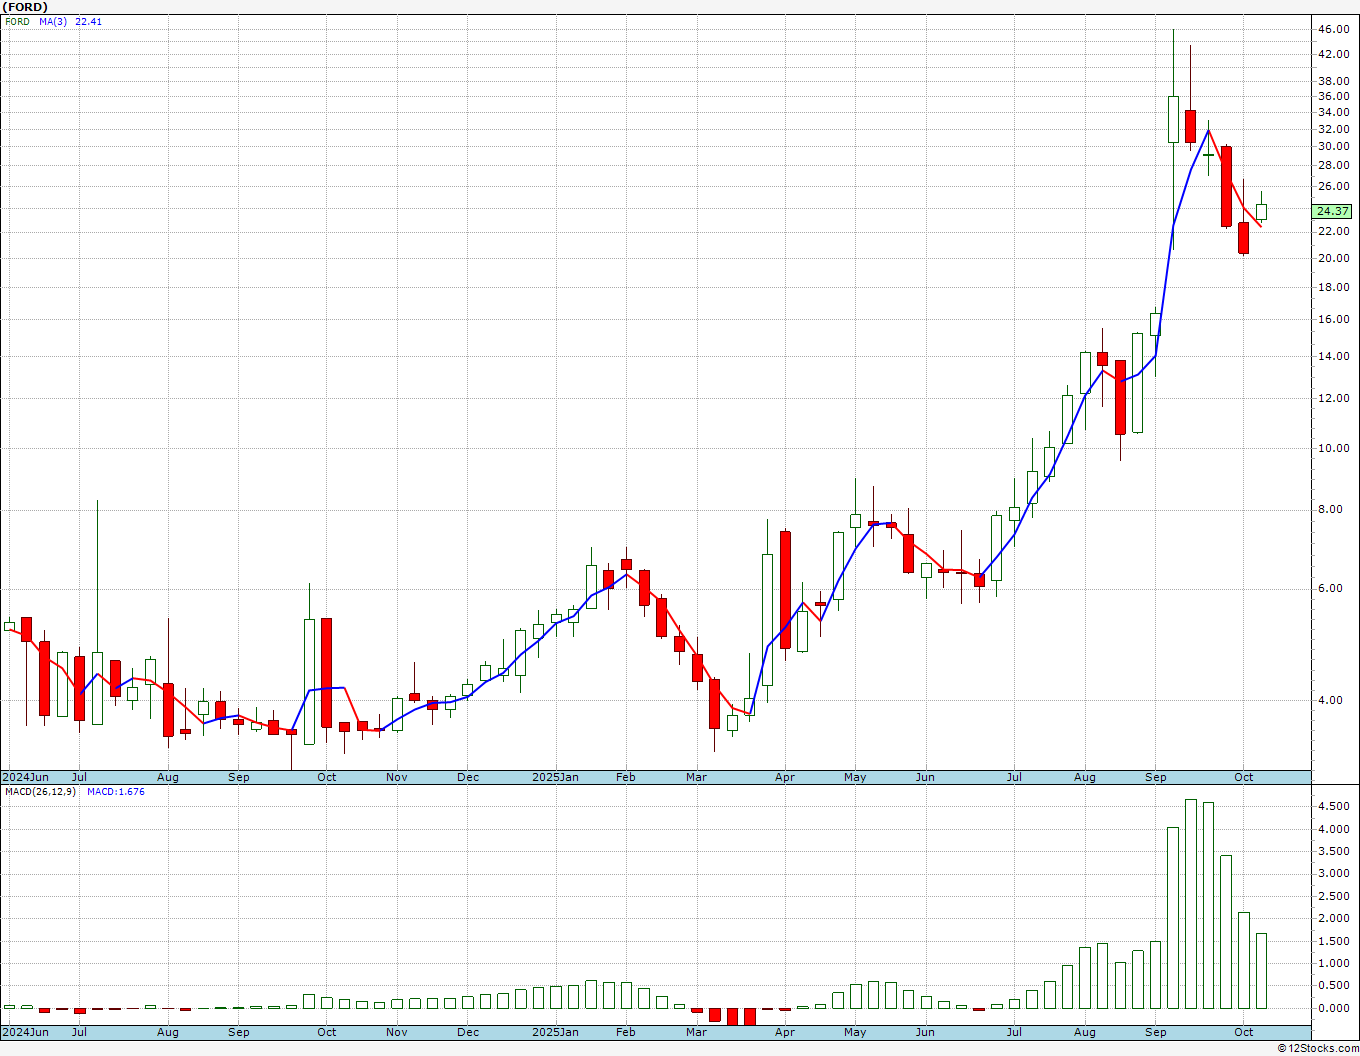Click May on the price chart time axis
Screen dimensions: 1360x1056
[x=855, y=777]
